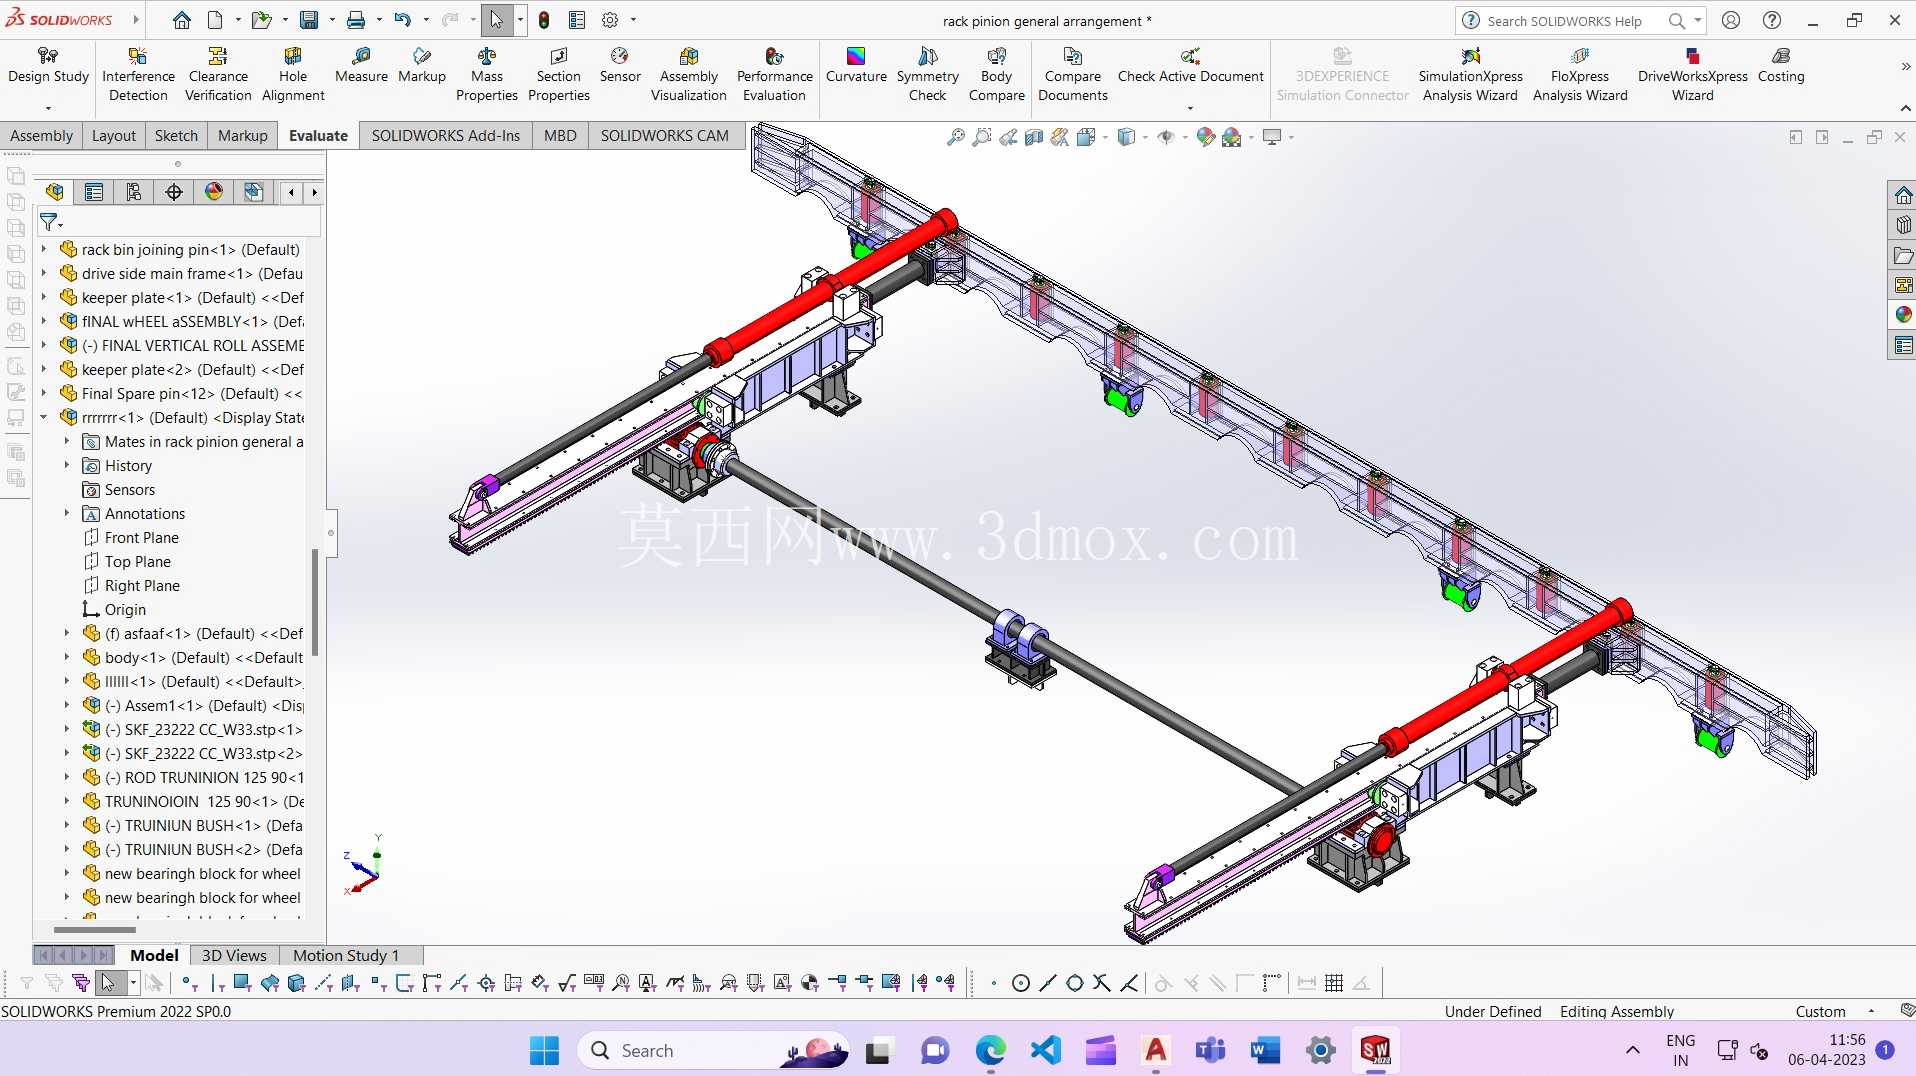Click the taskbar Search box

click(x=713, y=1050)
